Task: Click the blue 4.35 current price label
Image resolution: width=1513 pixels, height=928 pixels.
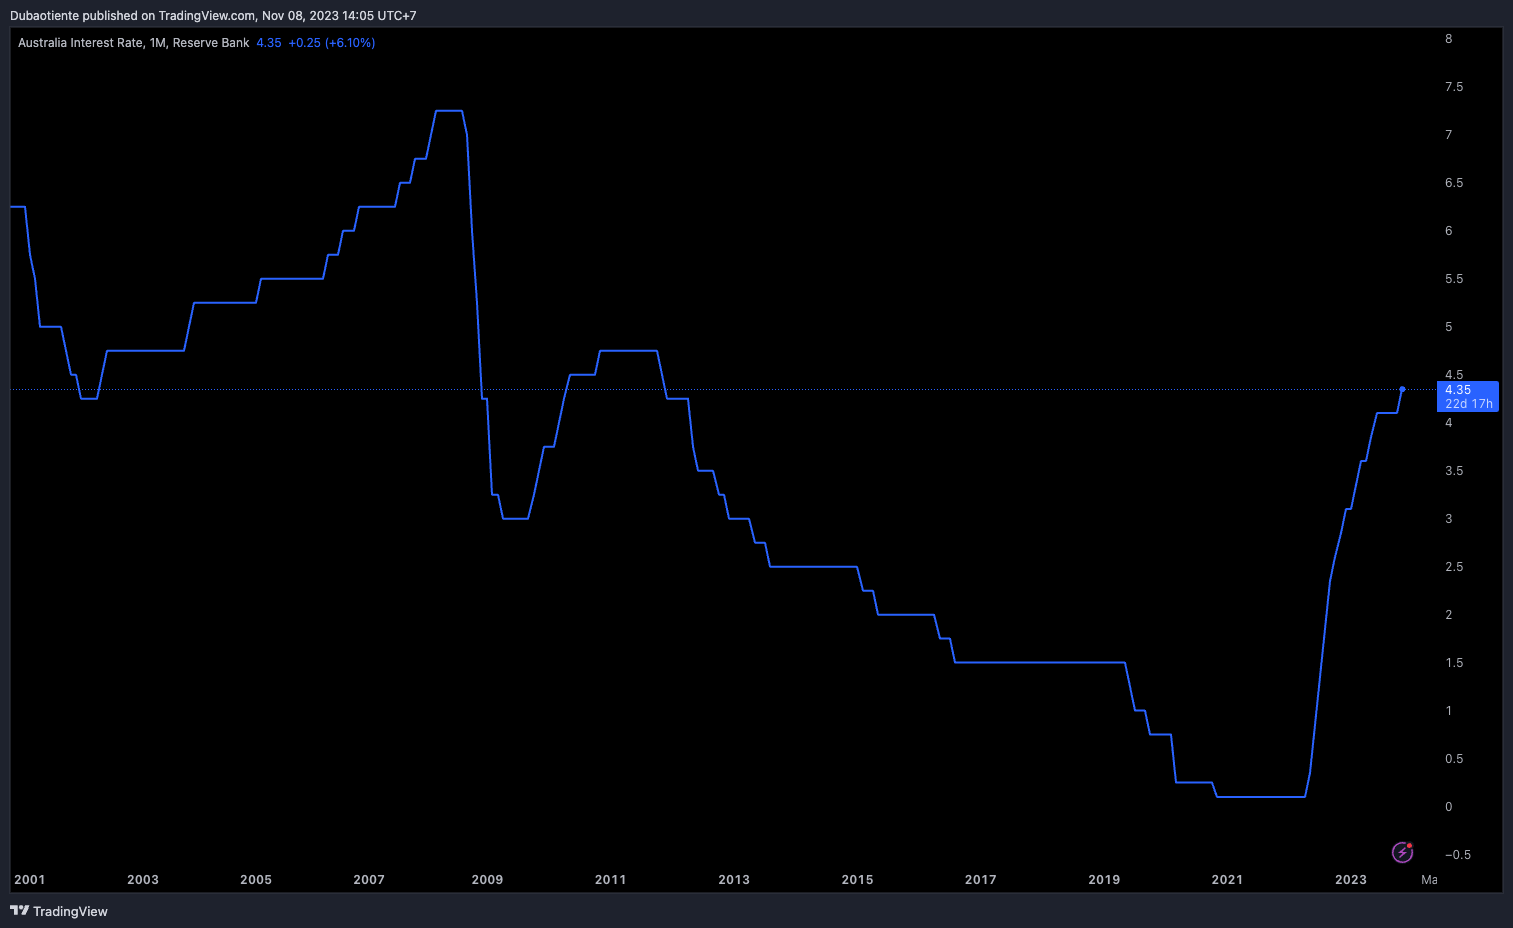Action: [1467, 396]
